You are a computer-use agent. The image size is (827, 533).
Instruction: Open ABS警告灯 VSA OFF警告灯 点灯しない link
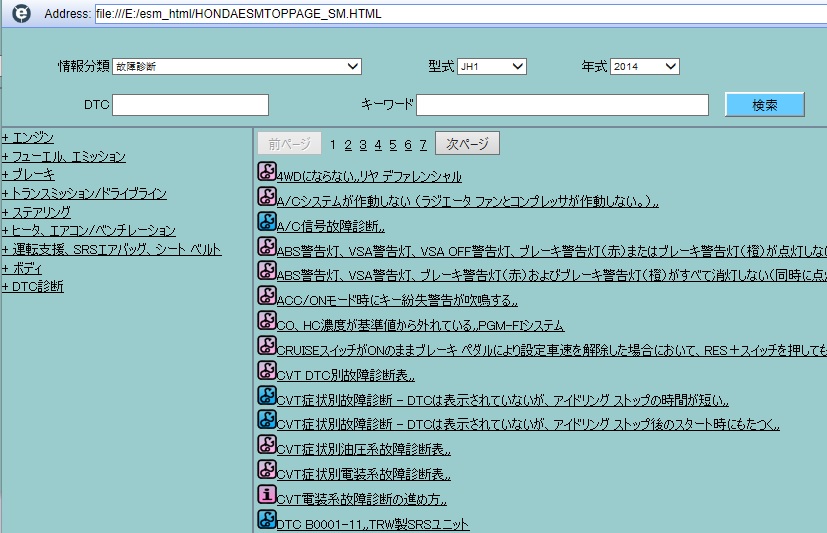[x=552, y=251]
